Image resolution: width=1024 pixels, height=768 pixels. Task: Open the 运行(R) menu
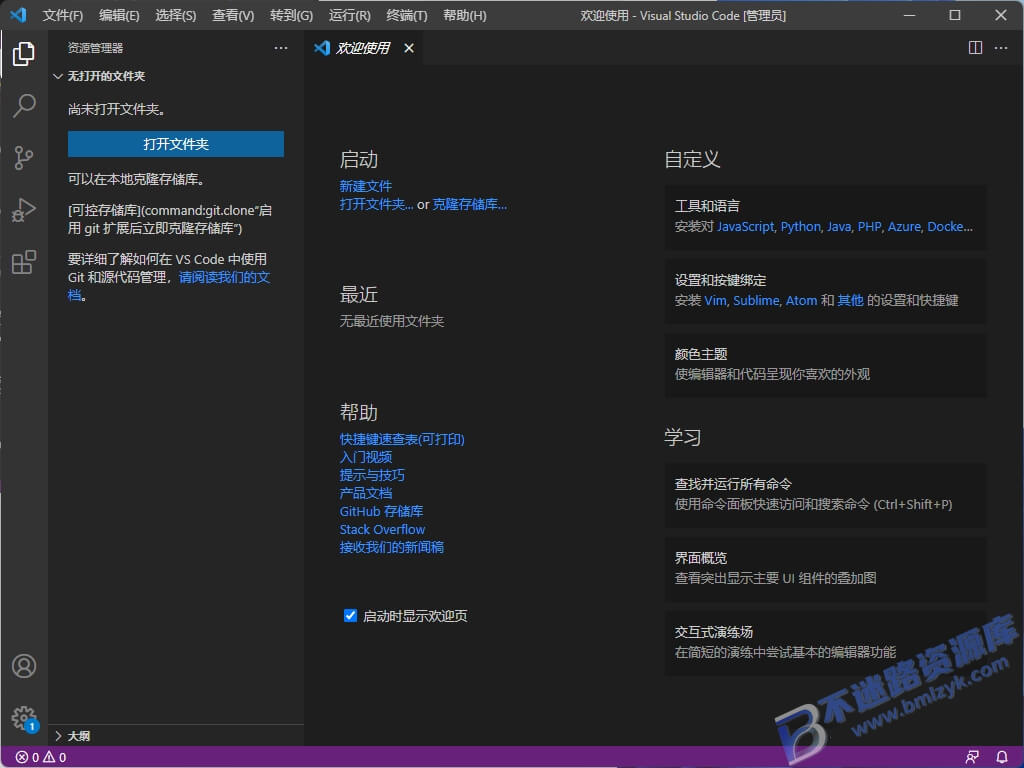click(x=349, y=15)
